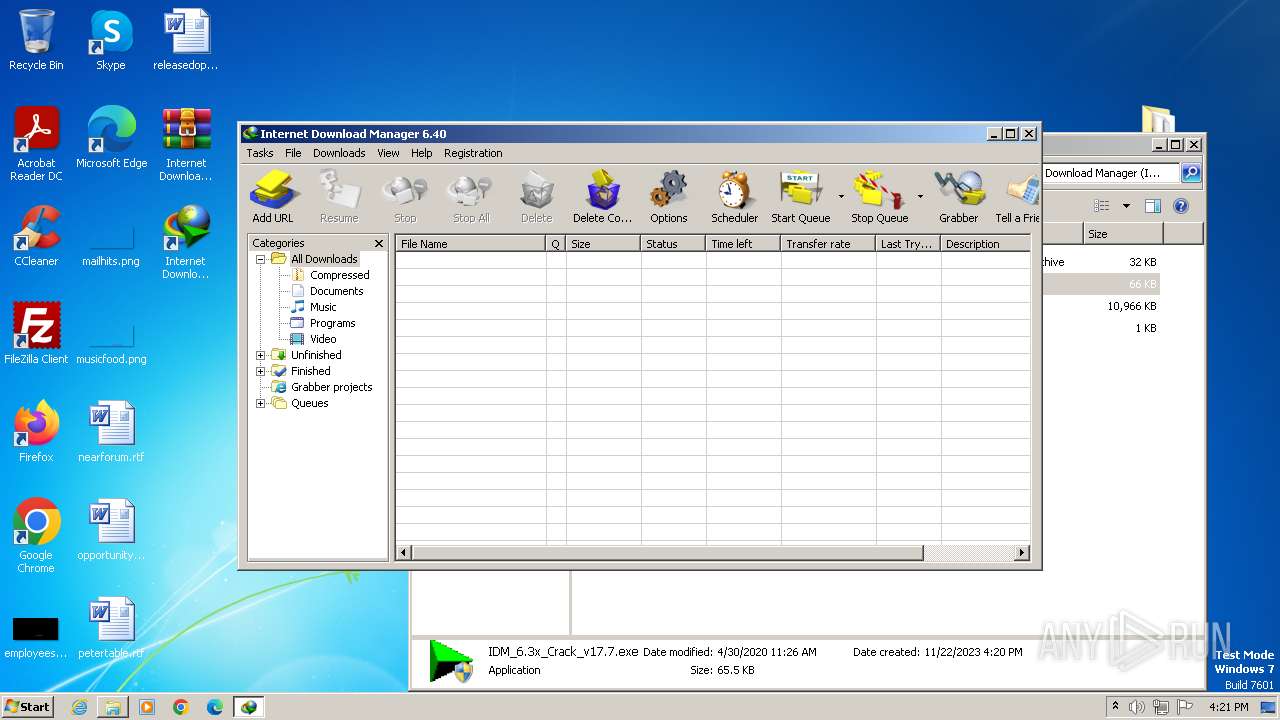Click the horizontal scrollbar left arrow
1280x720 pixels.
[x=404, y=552]
